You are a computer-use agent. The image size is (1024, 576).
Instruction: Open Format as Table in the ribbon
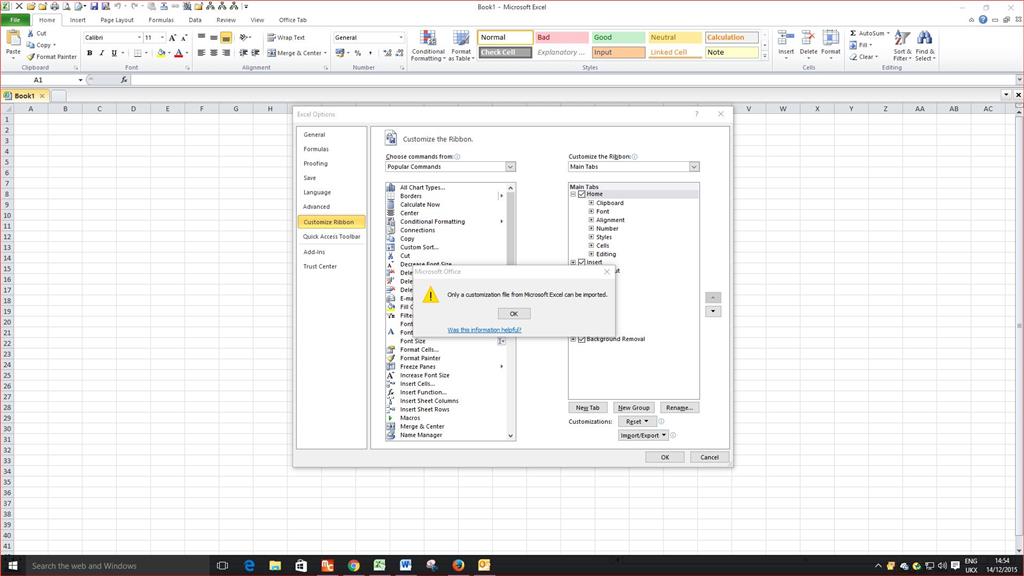461,46
